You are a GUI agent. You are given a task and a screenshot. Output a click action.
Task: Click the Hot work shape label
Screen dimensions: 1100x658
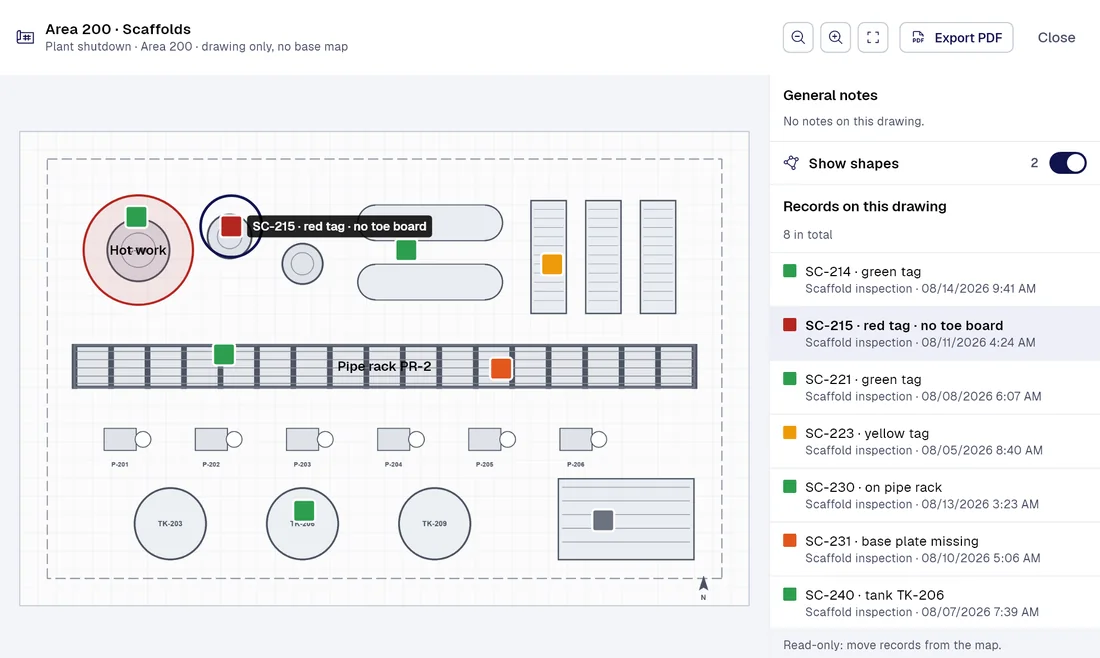[138, 250]
